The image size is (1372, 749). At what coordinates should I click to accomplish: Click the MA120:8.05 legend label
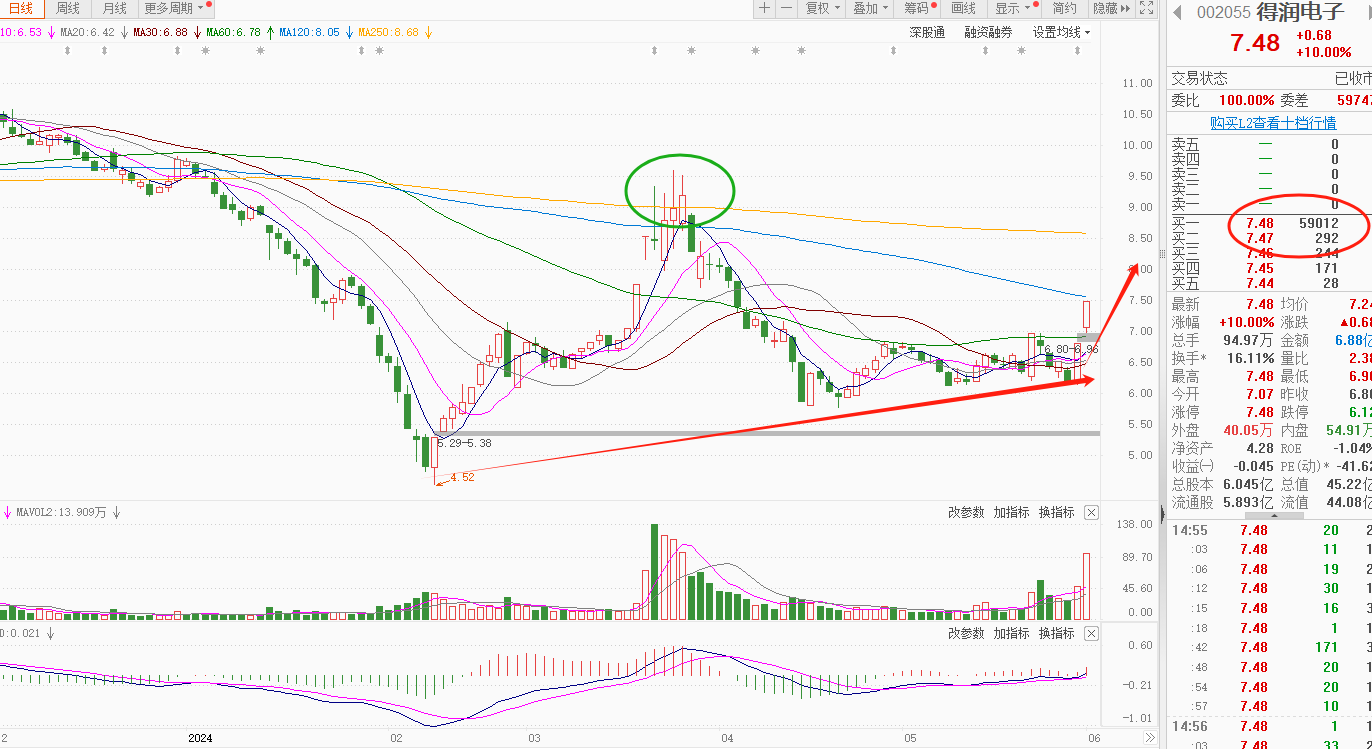click(x=310, y=32)
